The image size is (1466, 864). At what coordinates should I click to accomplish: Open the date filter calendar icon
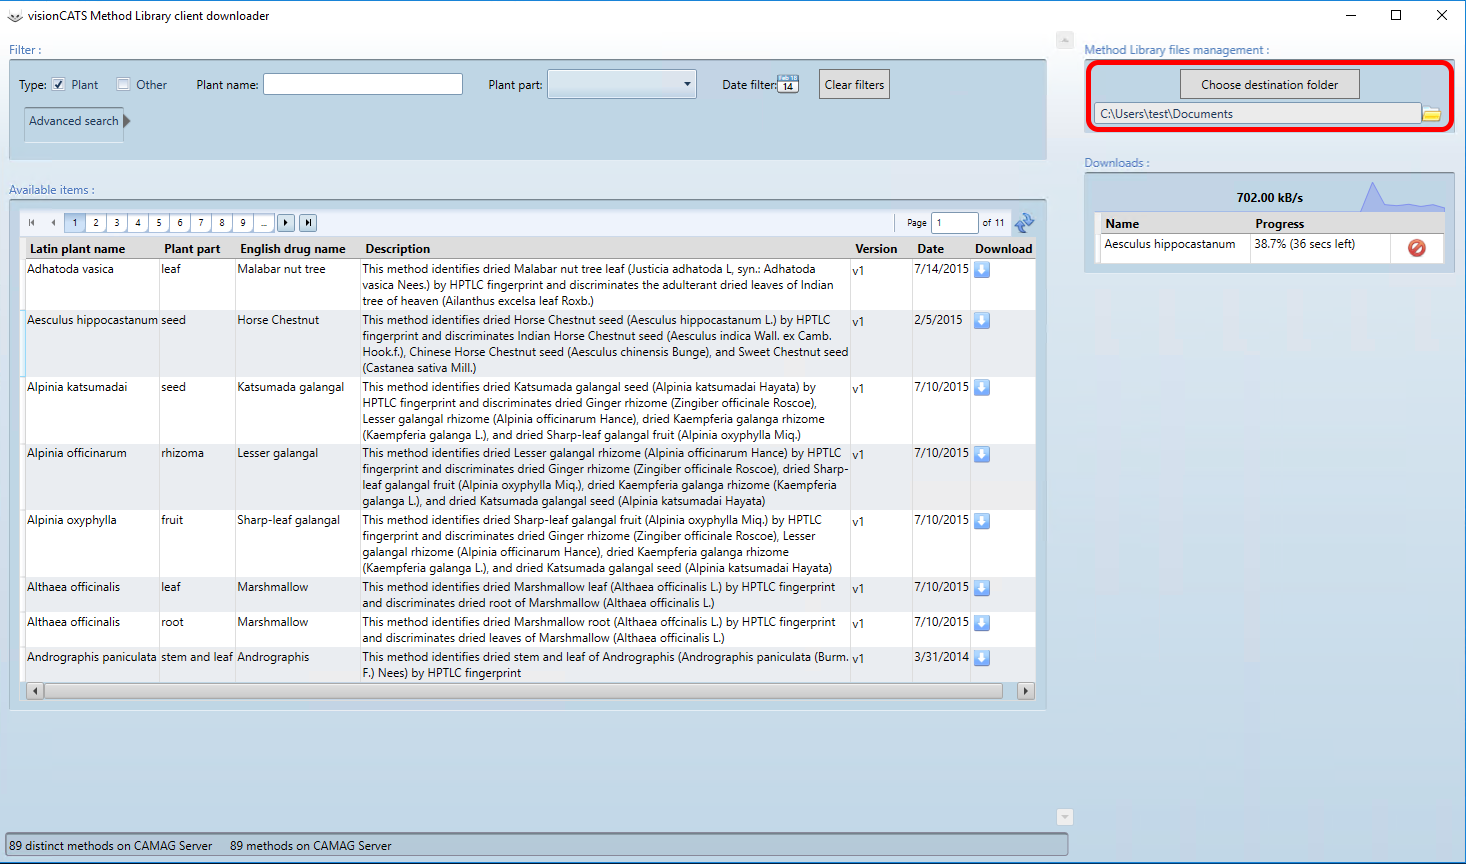(788, 84)
